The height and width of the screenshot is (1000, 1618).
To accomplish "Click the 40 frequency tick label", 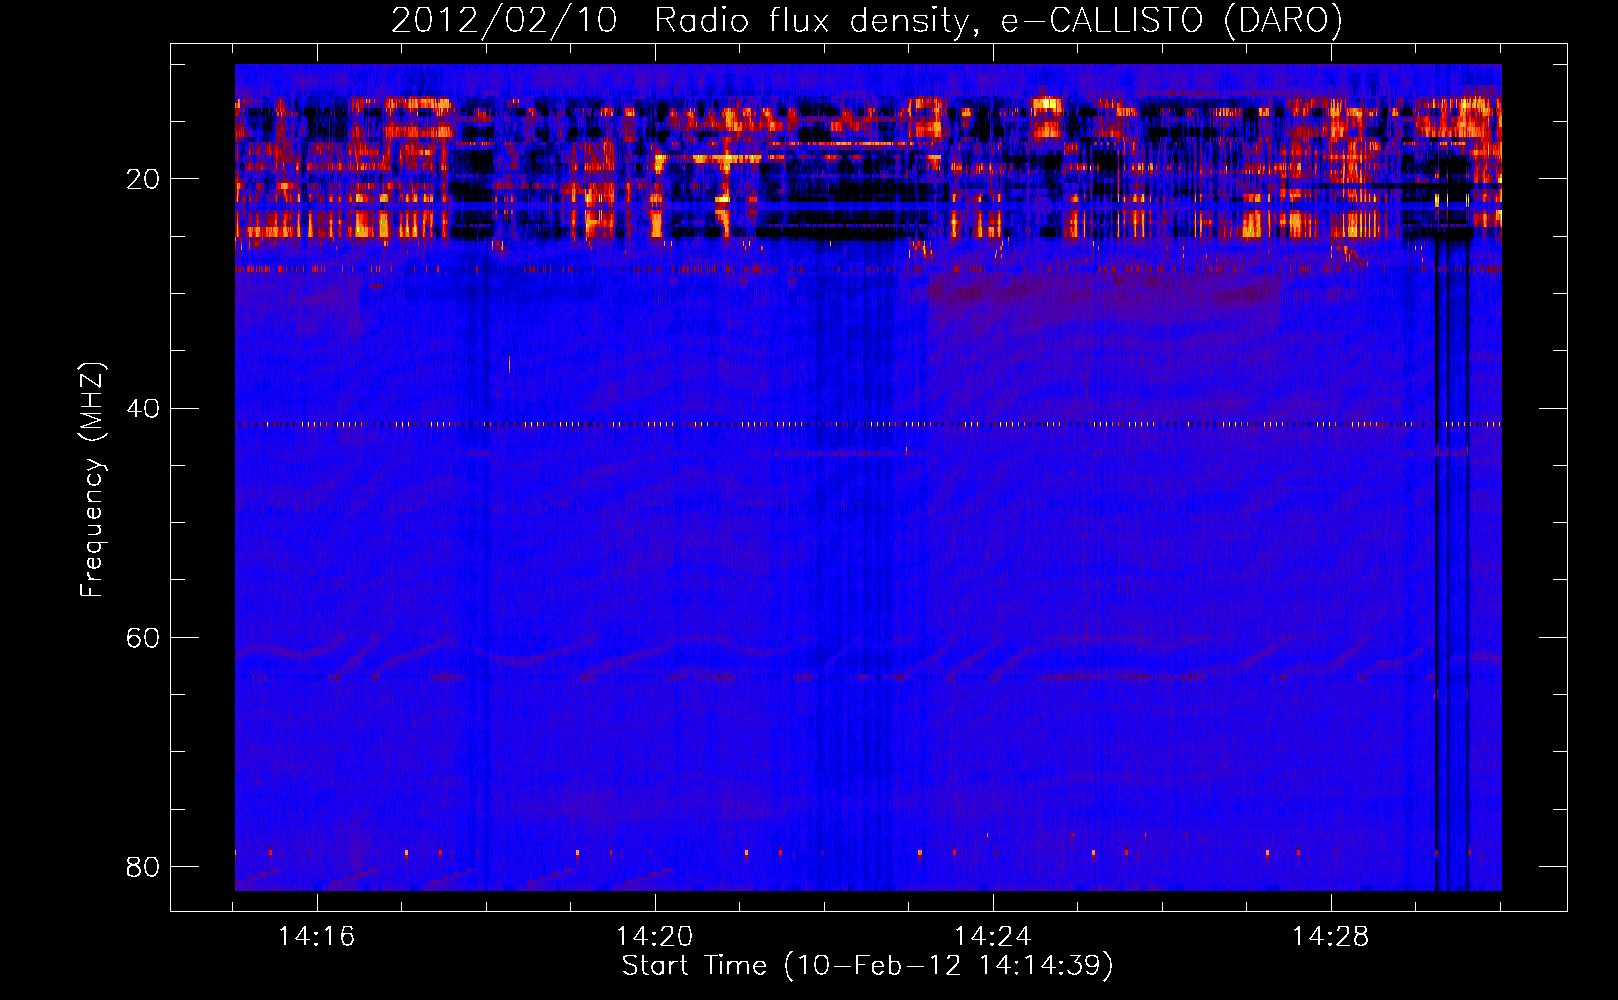I will [143, 409].
